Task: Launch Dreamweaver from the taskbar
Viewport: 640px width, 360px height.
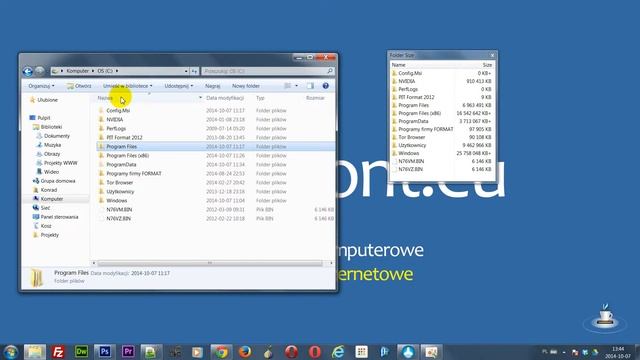Action: pos(81,352)
